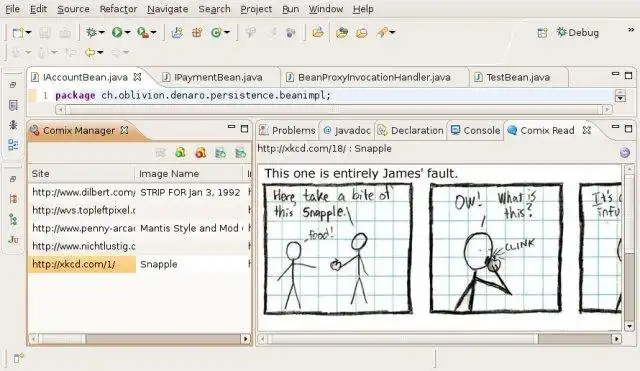Click the New Java Class toolbar icon
Image resolution: width=640 pixels, height=371 pixels.
[216, 33]
